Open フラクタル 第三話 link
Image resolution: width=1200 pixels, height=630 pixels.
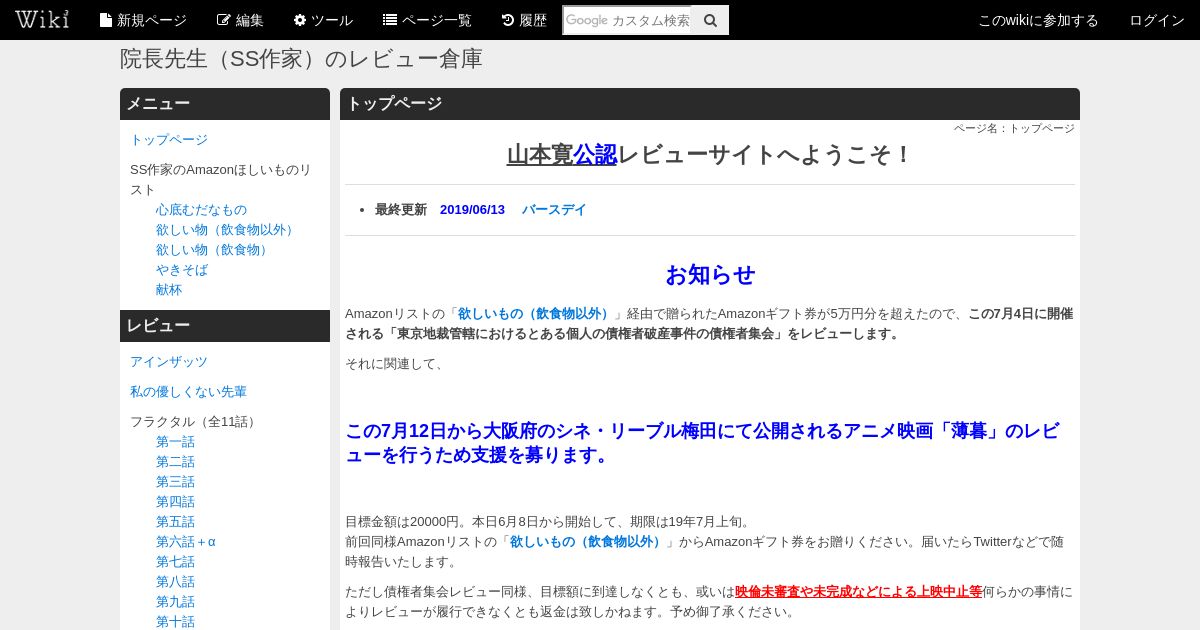[x=175, y=482]
